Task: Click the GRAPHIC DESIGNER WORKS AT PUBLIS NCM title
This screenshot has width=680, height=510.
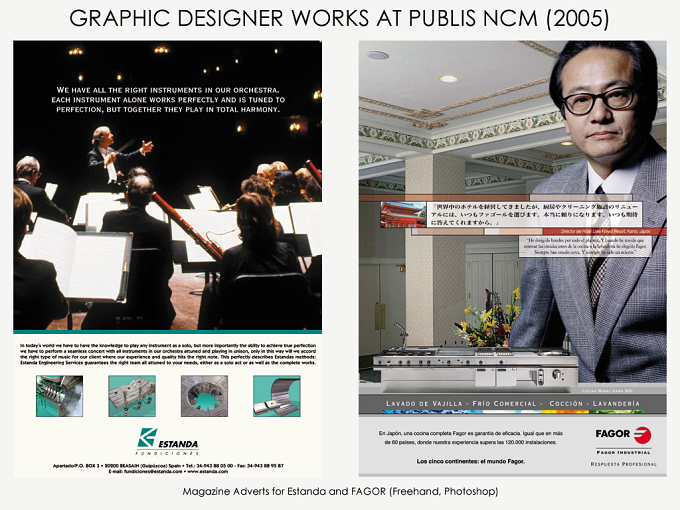Action: (x=339, y=19)
